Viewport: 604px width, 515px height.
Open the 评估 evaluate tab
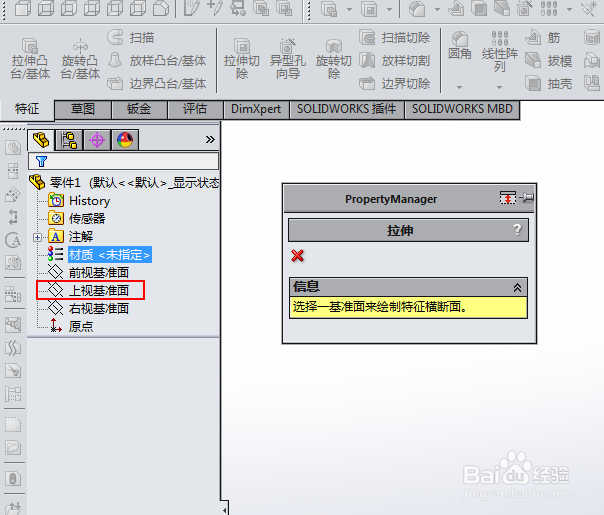tap(195, 109)
